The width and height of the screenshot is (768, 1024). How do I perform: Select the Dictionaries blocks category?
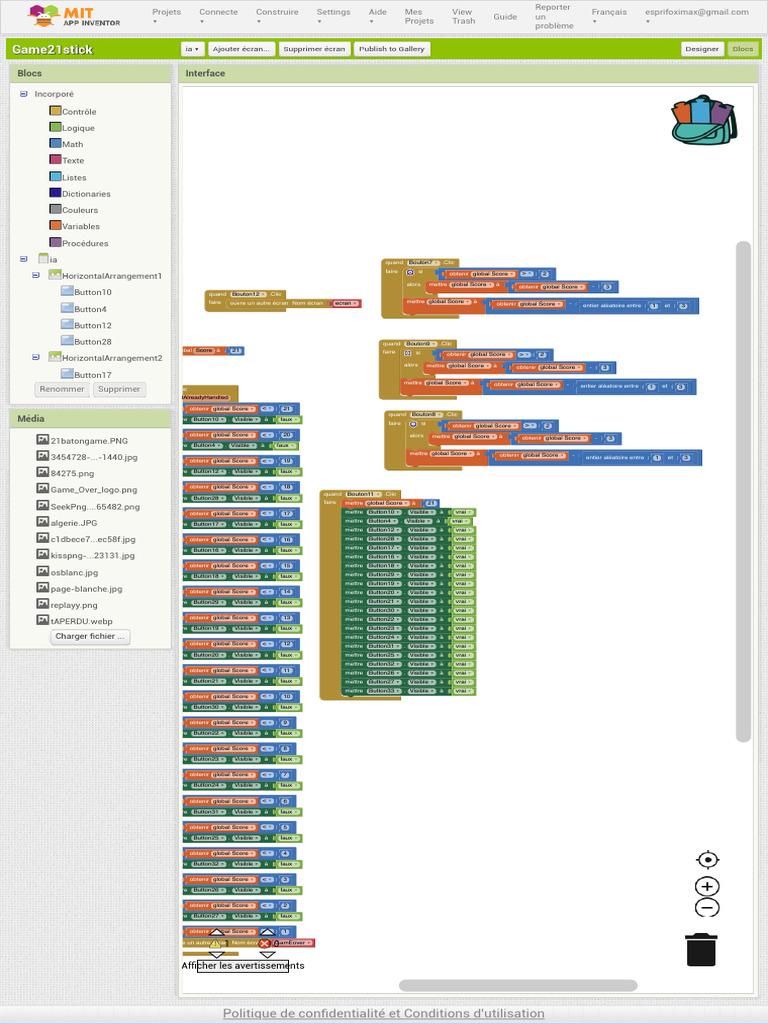tap(80, 193)
